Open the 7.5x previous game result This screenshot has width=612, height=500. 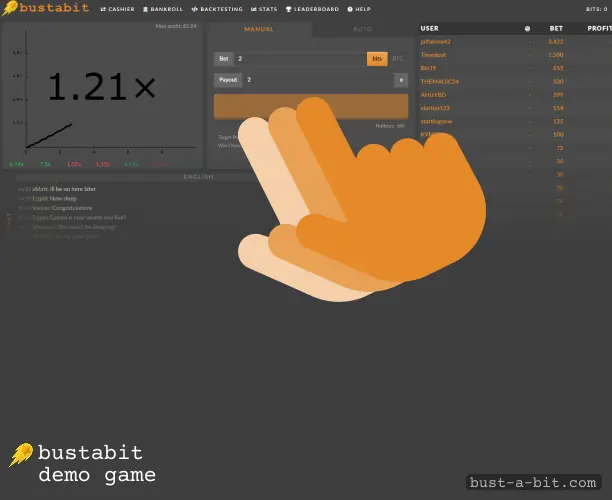(45, 164)
